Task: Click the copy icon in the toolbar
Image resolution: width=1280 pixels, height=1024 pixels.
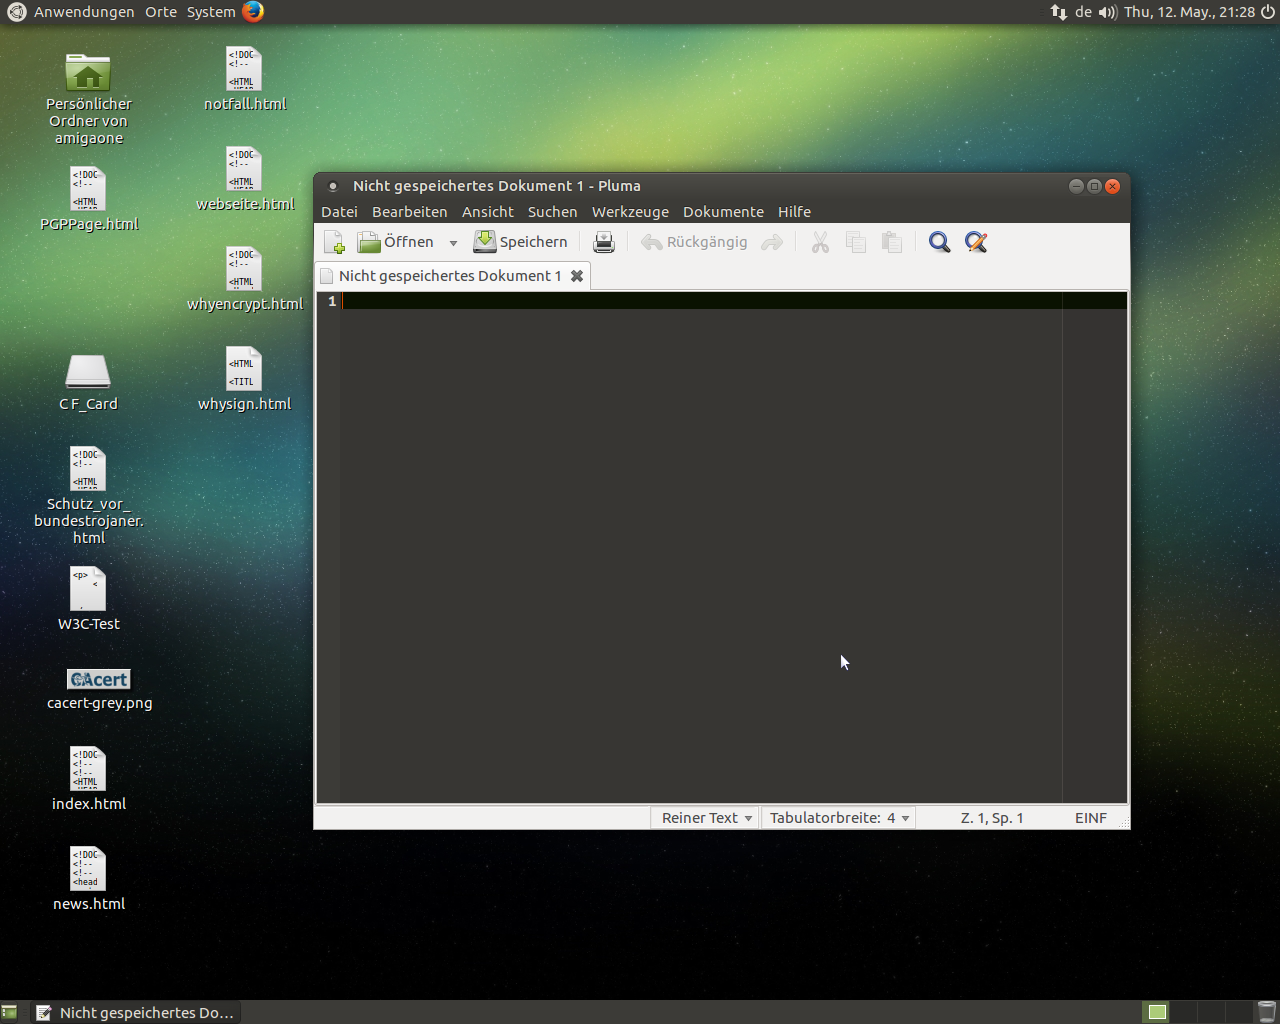Action: (856, 242)
